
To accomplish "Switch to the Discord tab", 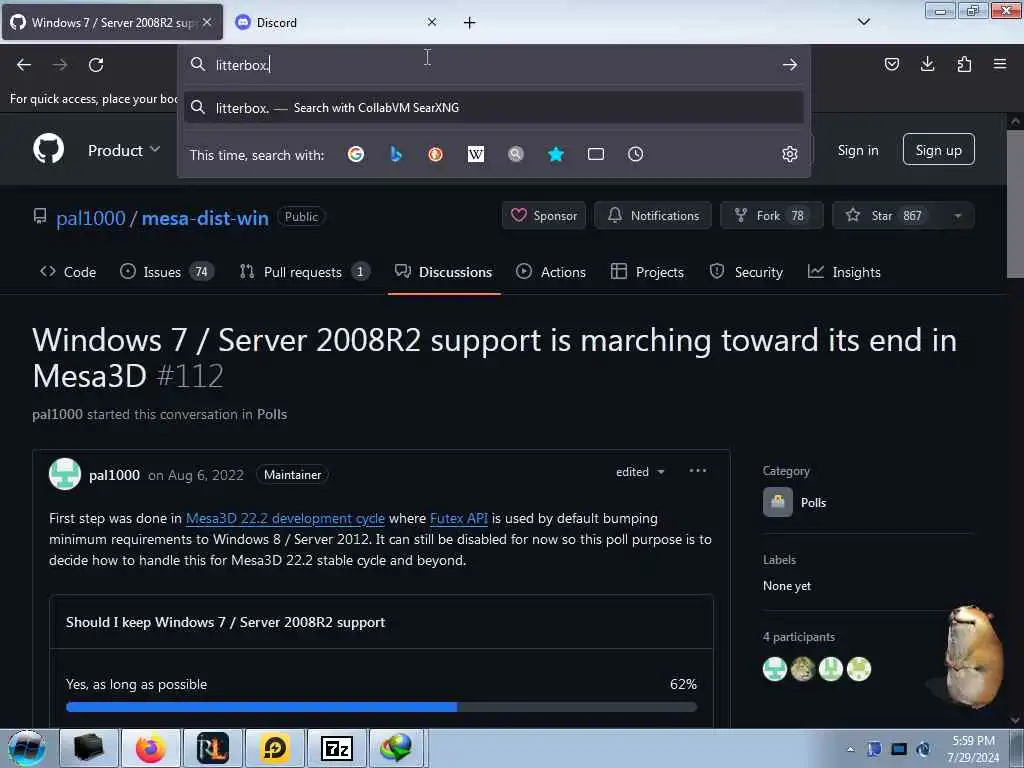I will [x=336, y=22].
